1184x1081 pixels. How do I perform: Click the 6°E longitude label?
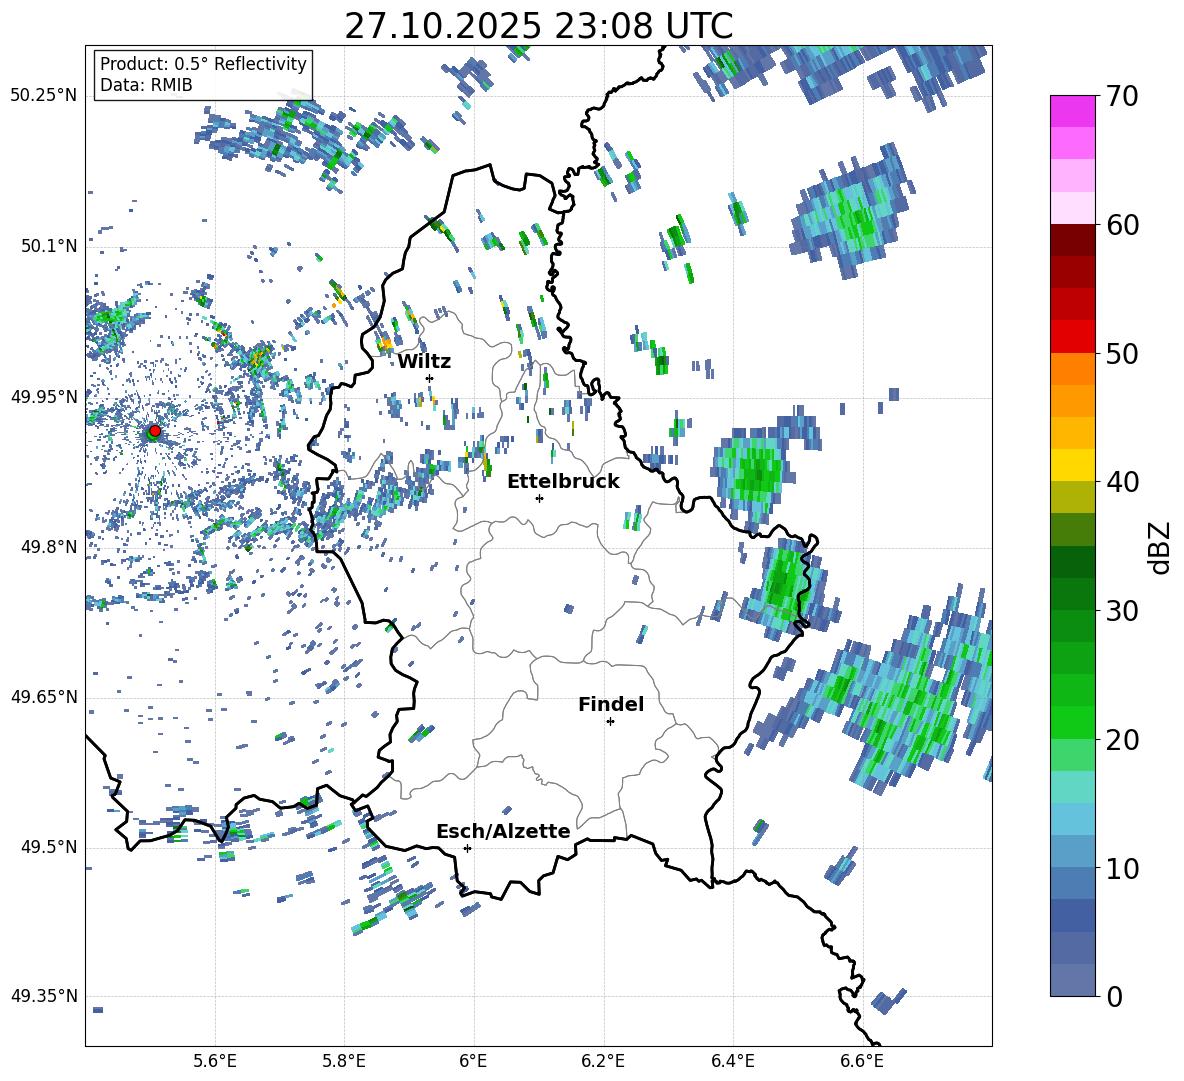(x=473, y=1062)
